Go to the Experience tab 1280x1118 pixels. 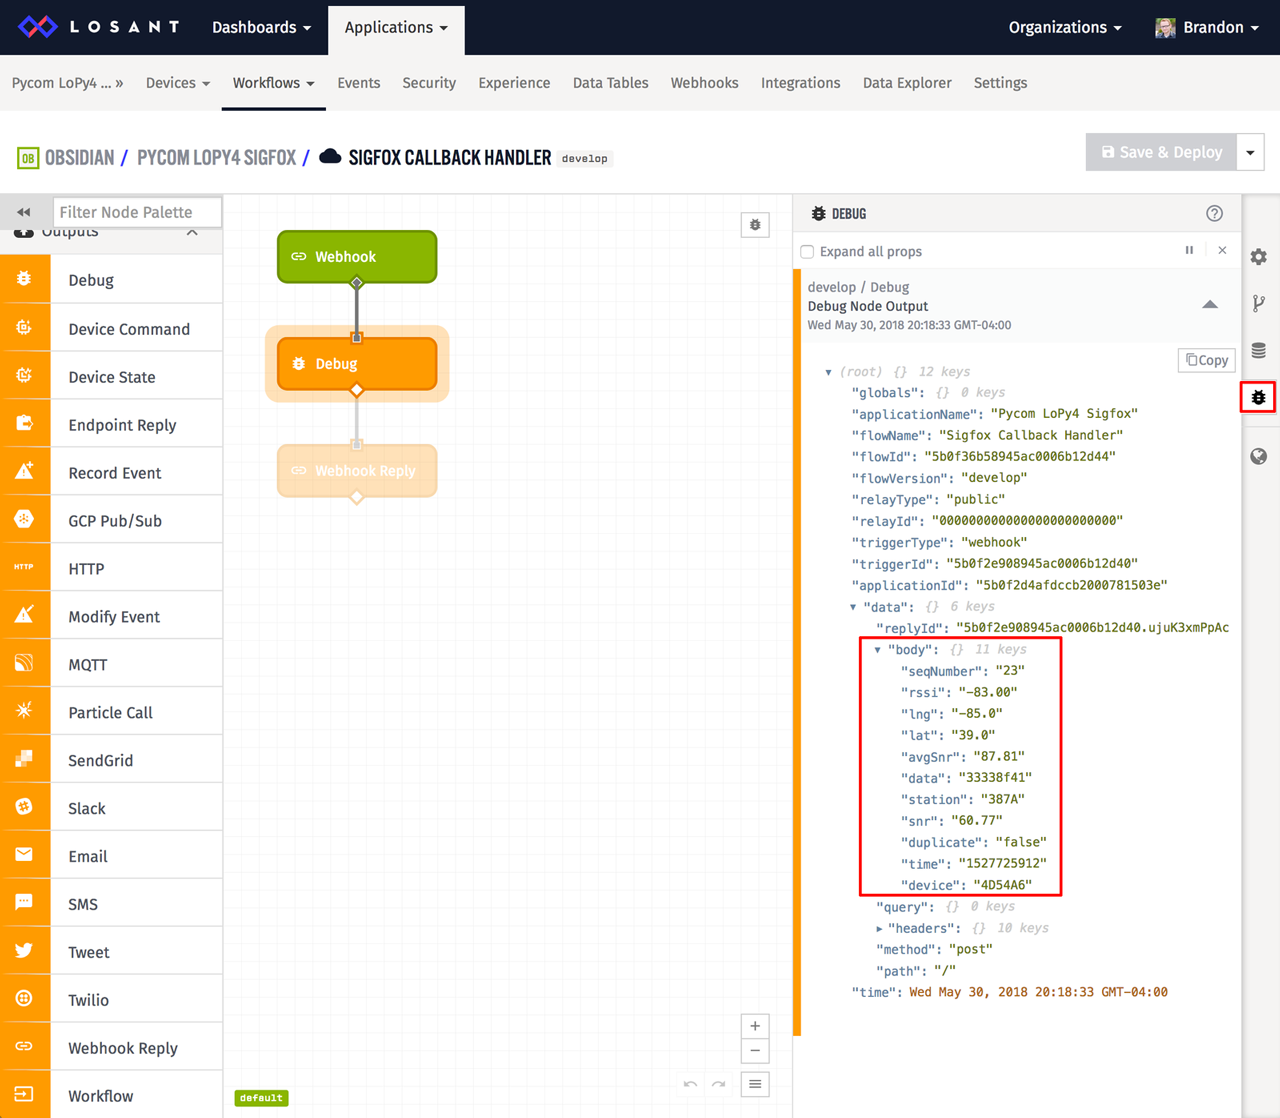(x=514, y=83)
